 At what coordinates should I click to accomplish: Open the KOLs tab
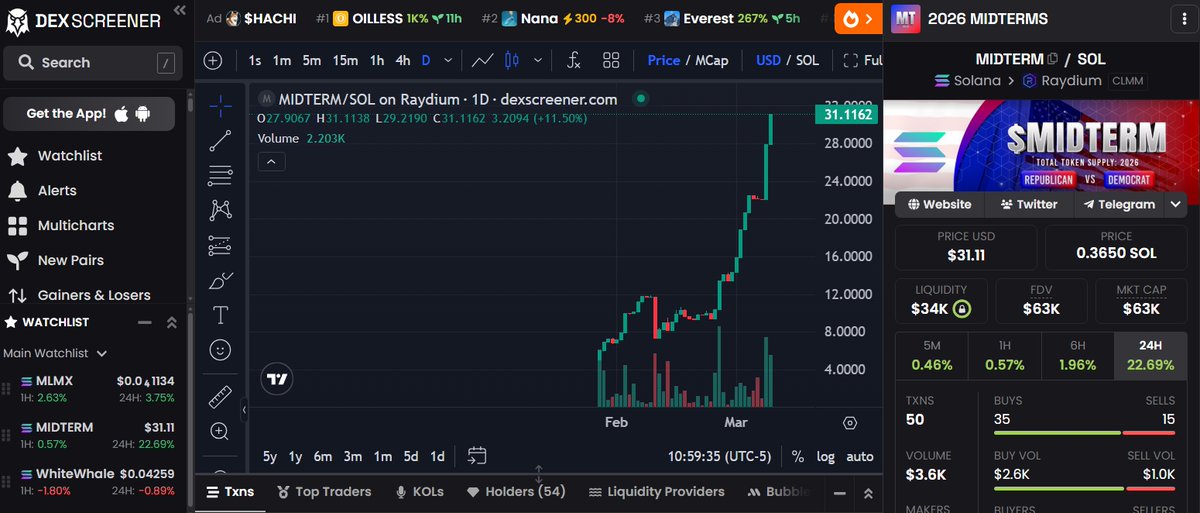pyautogui.click(x=420, y=491)
